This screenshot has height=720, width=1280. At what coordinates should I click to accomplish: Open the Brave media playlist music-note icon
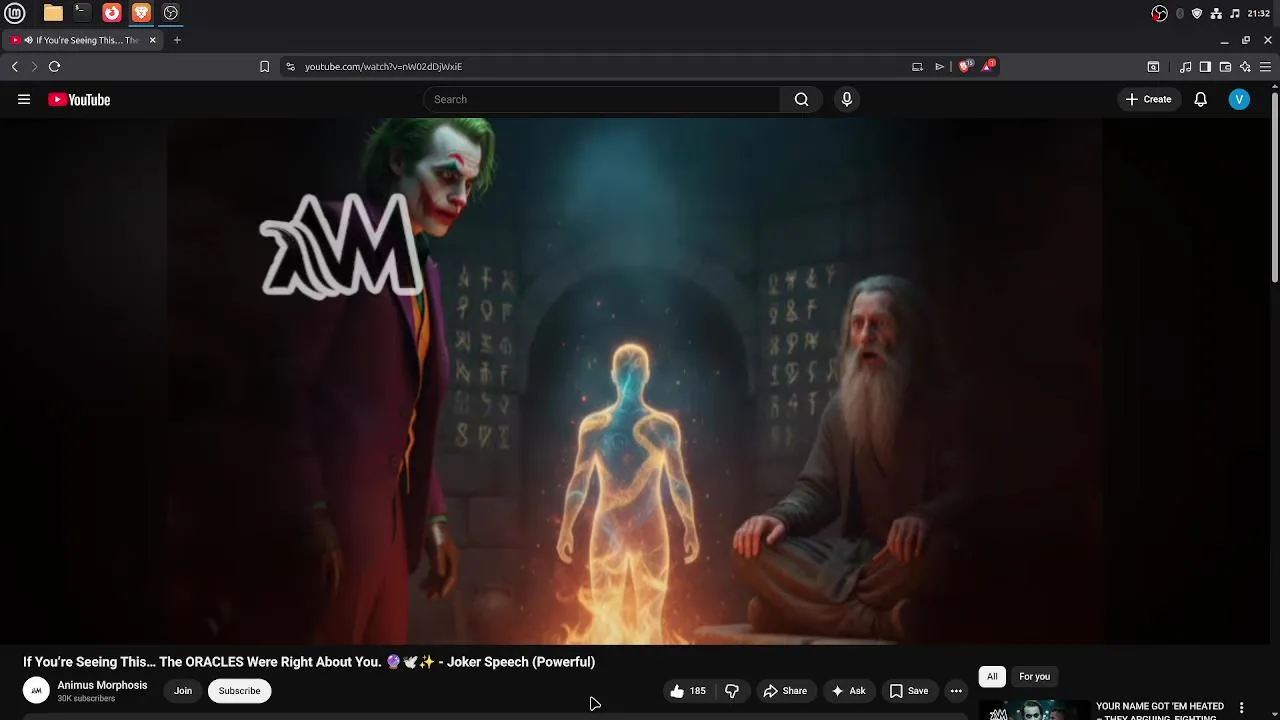click(1185, 66)
